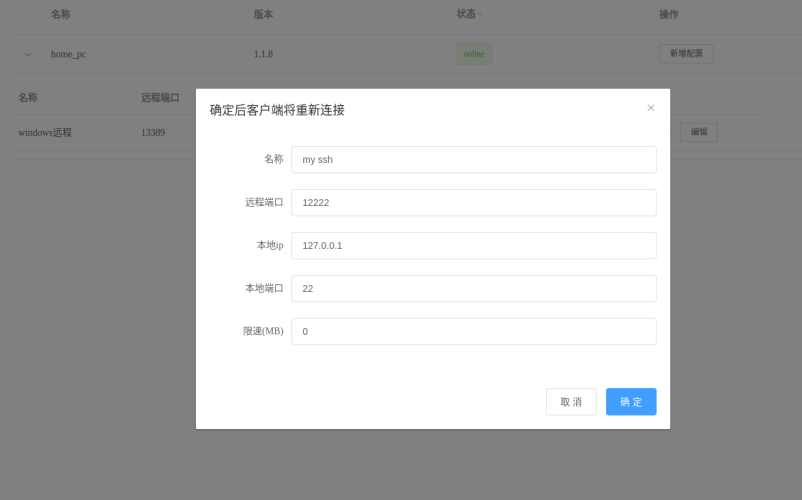Focus the 限速(MB) field with 0
The height and width of the screenshot is (500, 802).
[x=474, y=331]
